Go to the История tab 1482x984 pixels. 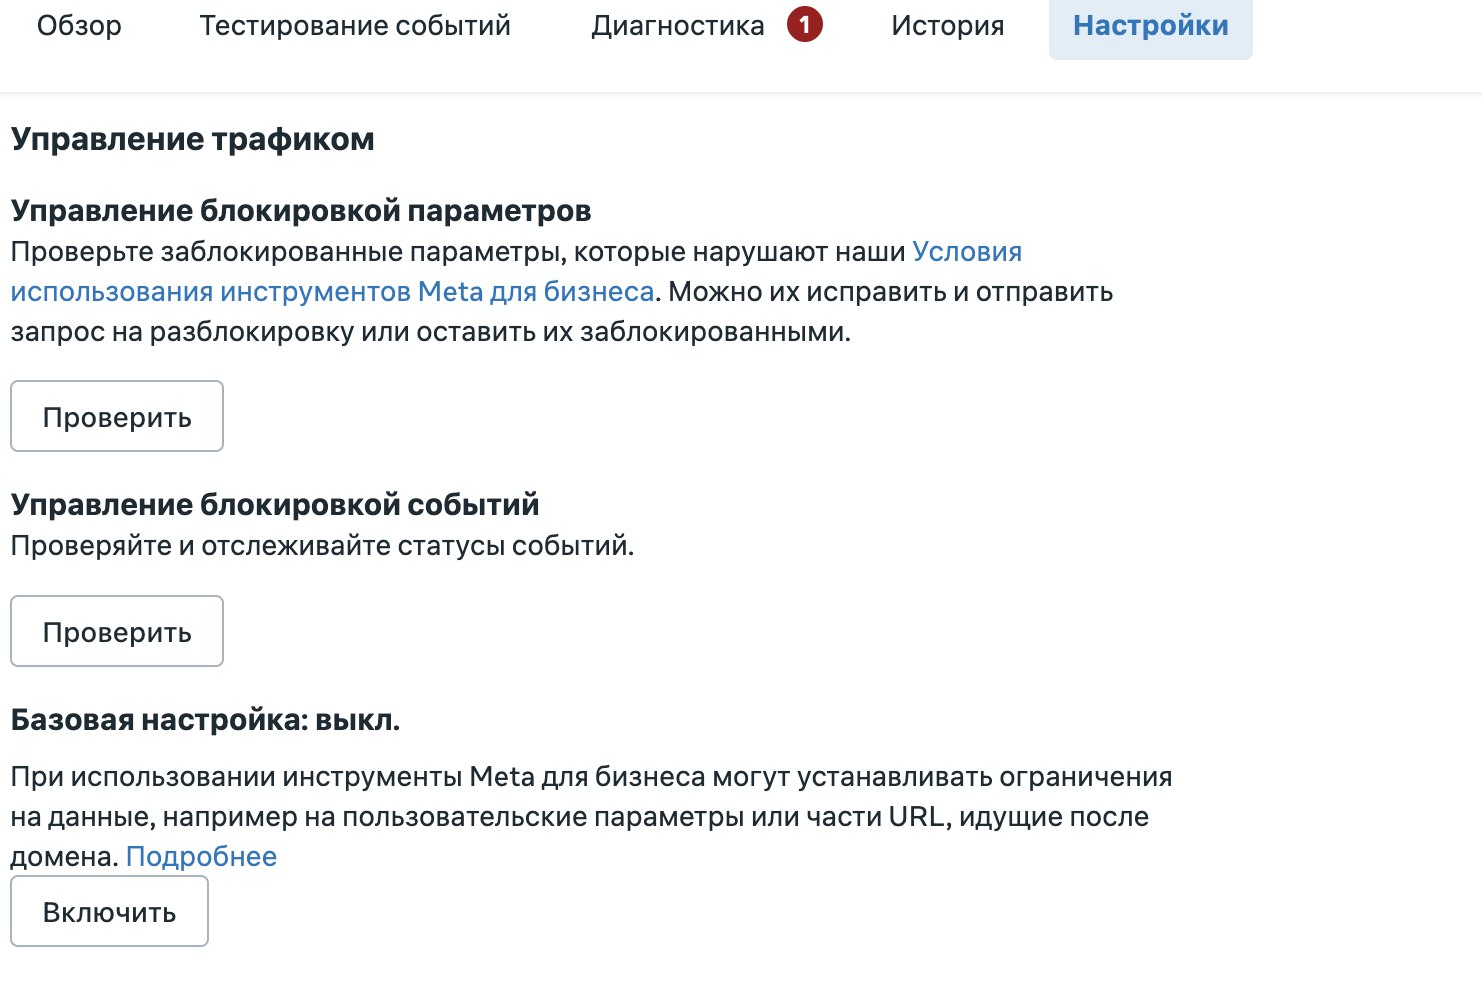948,26
